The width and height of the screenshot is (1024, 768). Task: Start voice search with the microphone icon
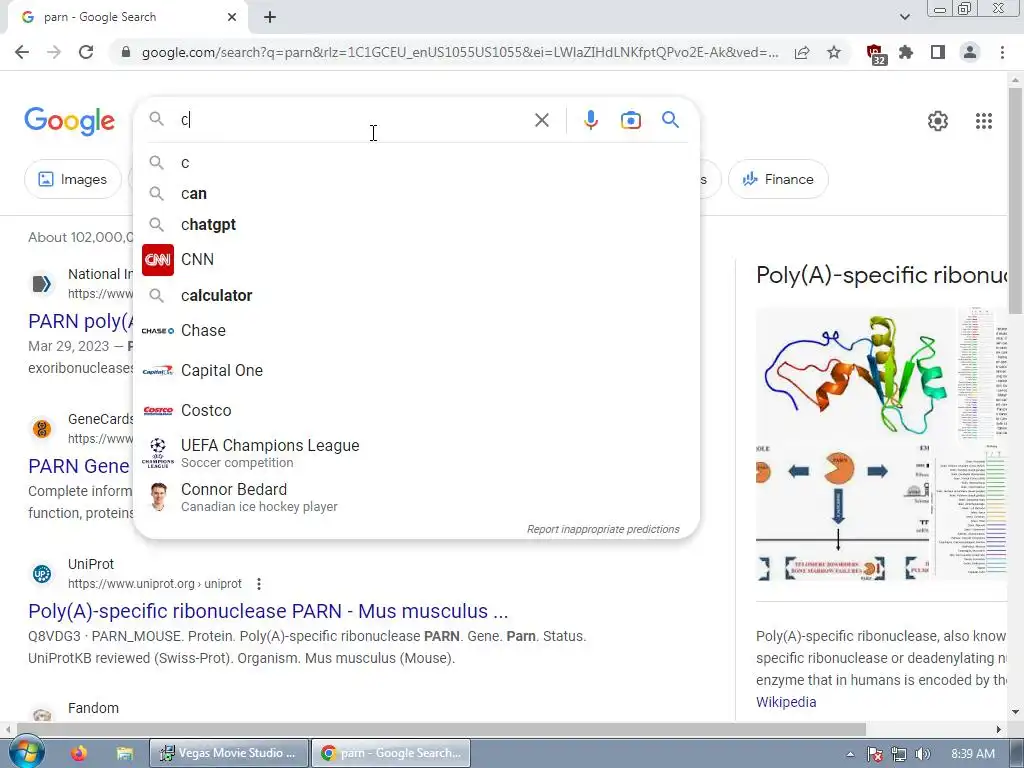590,120
